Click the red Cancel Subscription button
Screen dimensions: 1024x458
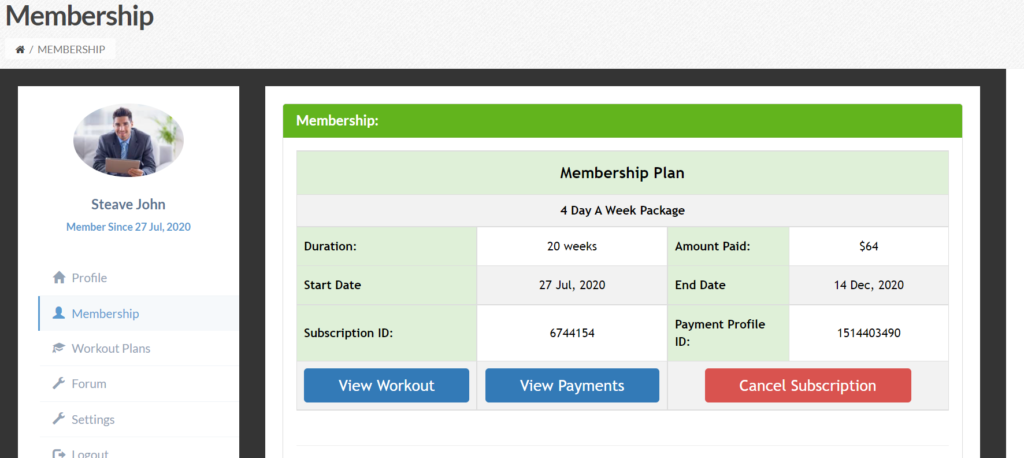(808, 385)
